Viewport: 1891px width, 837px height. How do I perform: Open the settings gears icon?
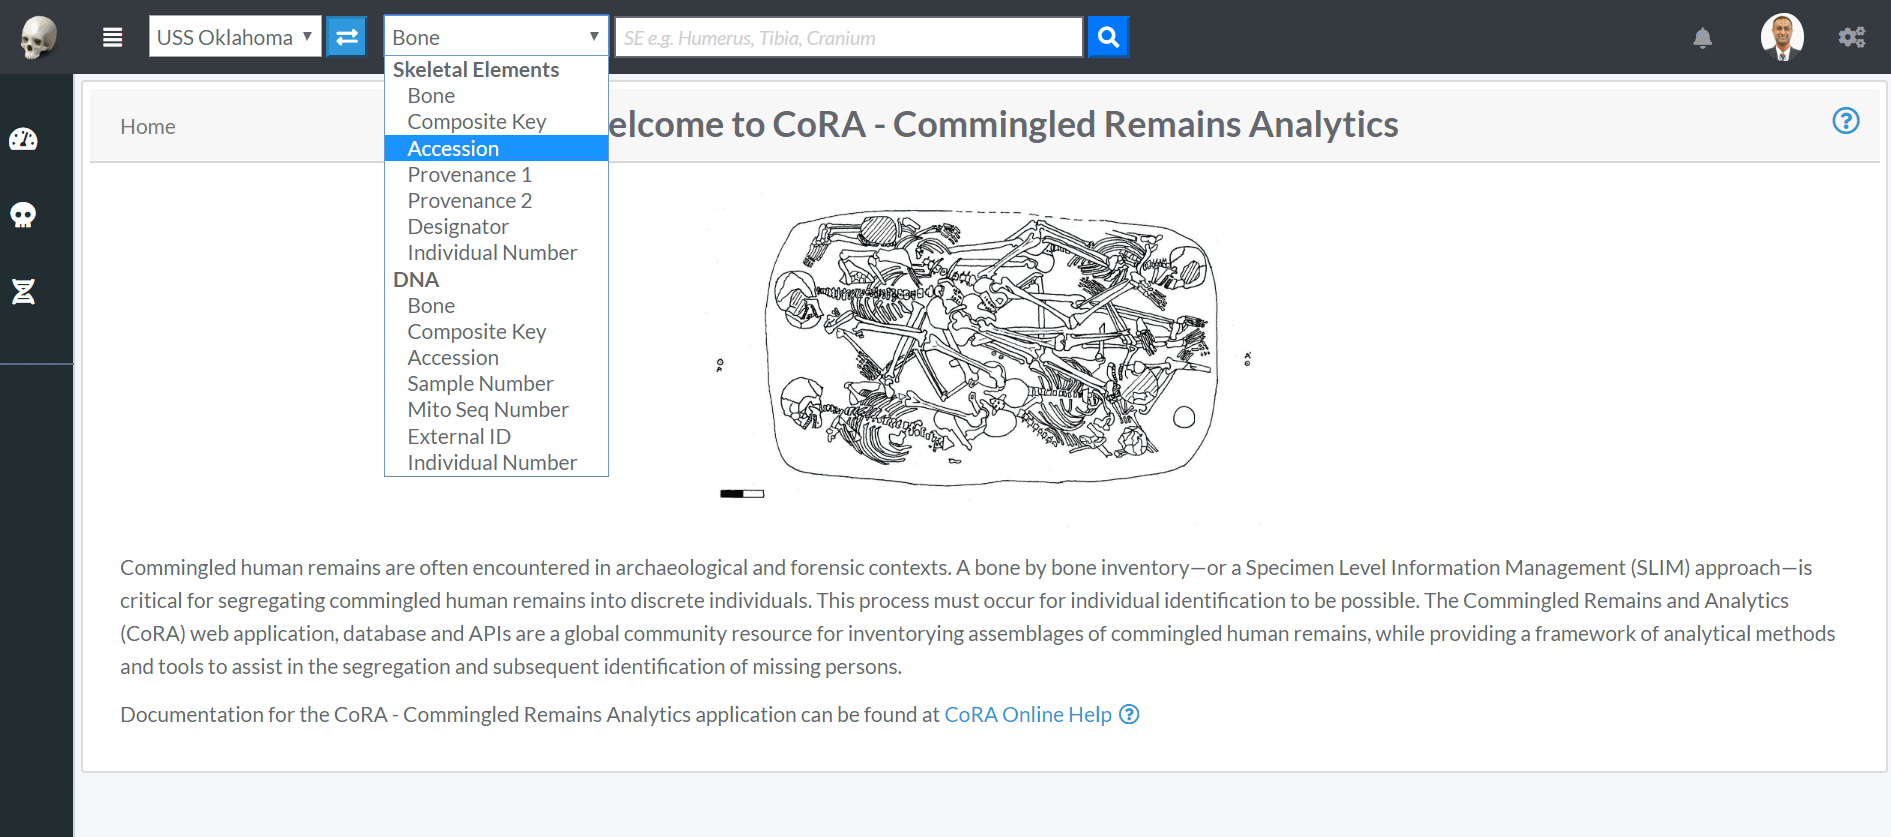point(1852,38)
